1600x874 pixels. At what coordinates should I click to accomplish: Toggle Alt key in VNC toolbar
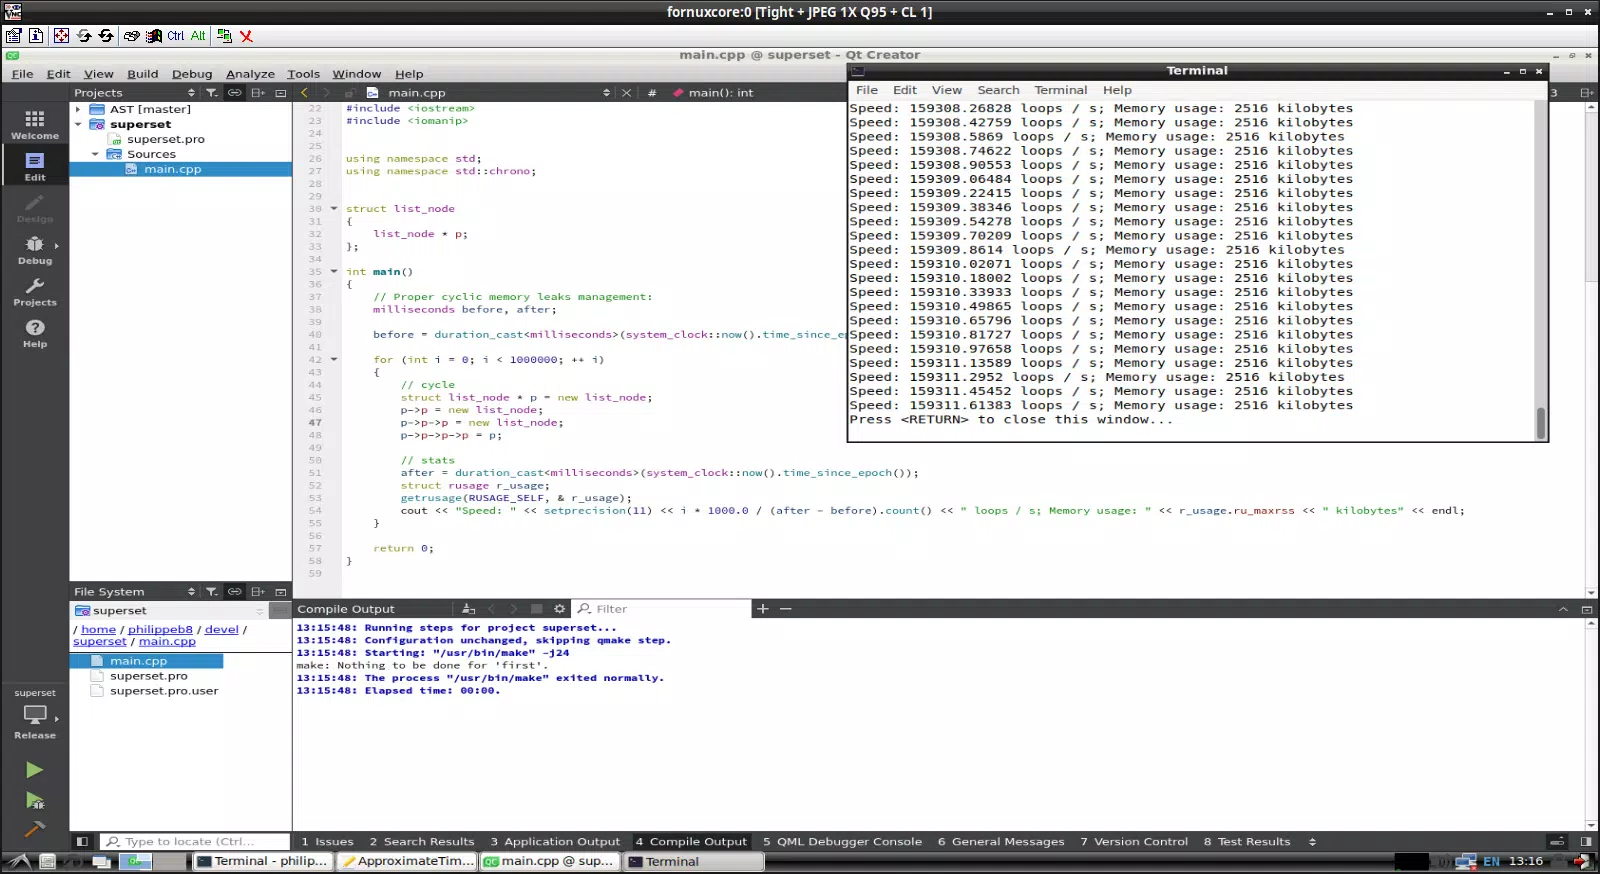click(198, 36)
